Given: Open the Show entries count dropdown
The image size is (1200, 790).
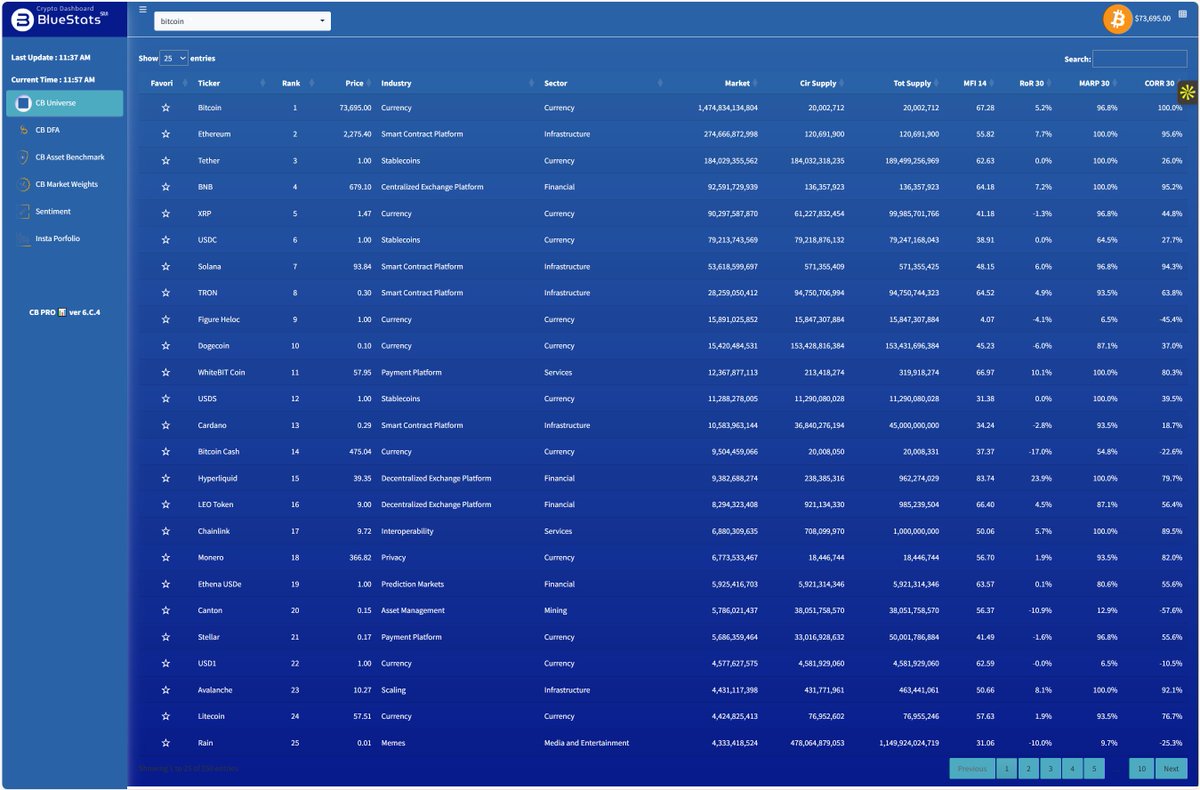Looking at the screenshot, I should (174, 58).
